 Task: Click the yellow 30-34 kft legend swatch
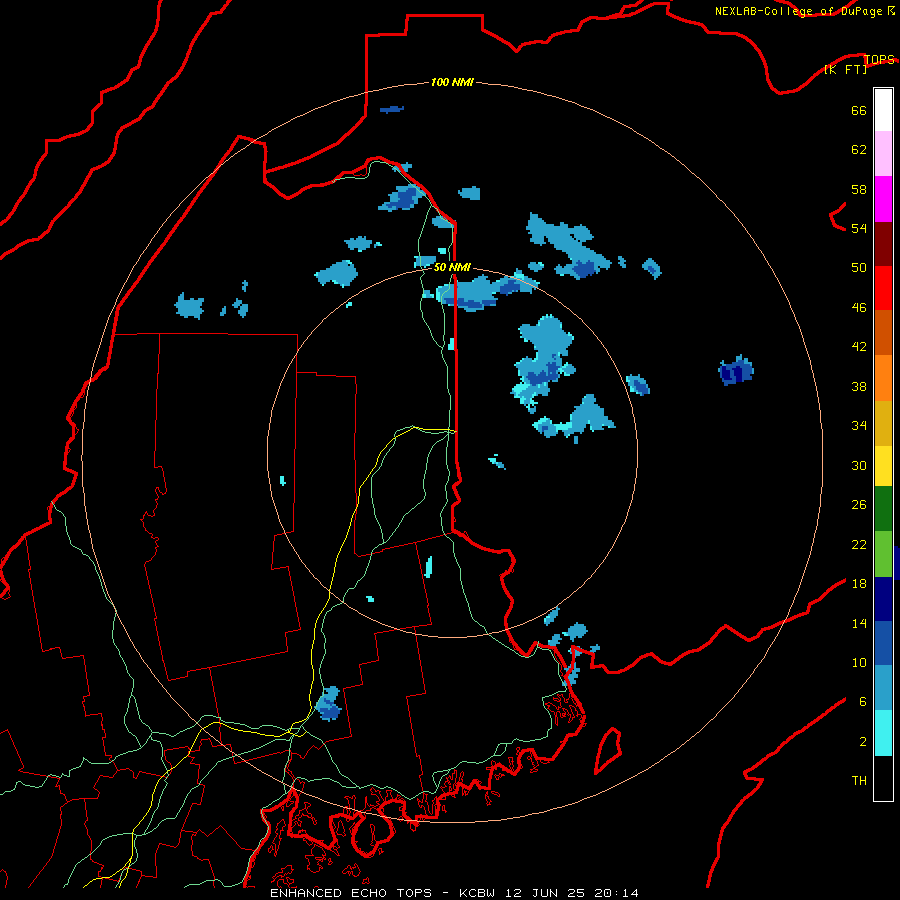point(883,465)
